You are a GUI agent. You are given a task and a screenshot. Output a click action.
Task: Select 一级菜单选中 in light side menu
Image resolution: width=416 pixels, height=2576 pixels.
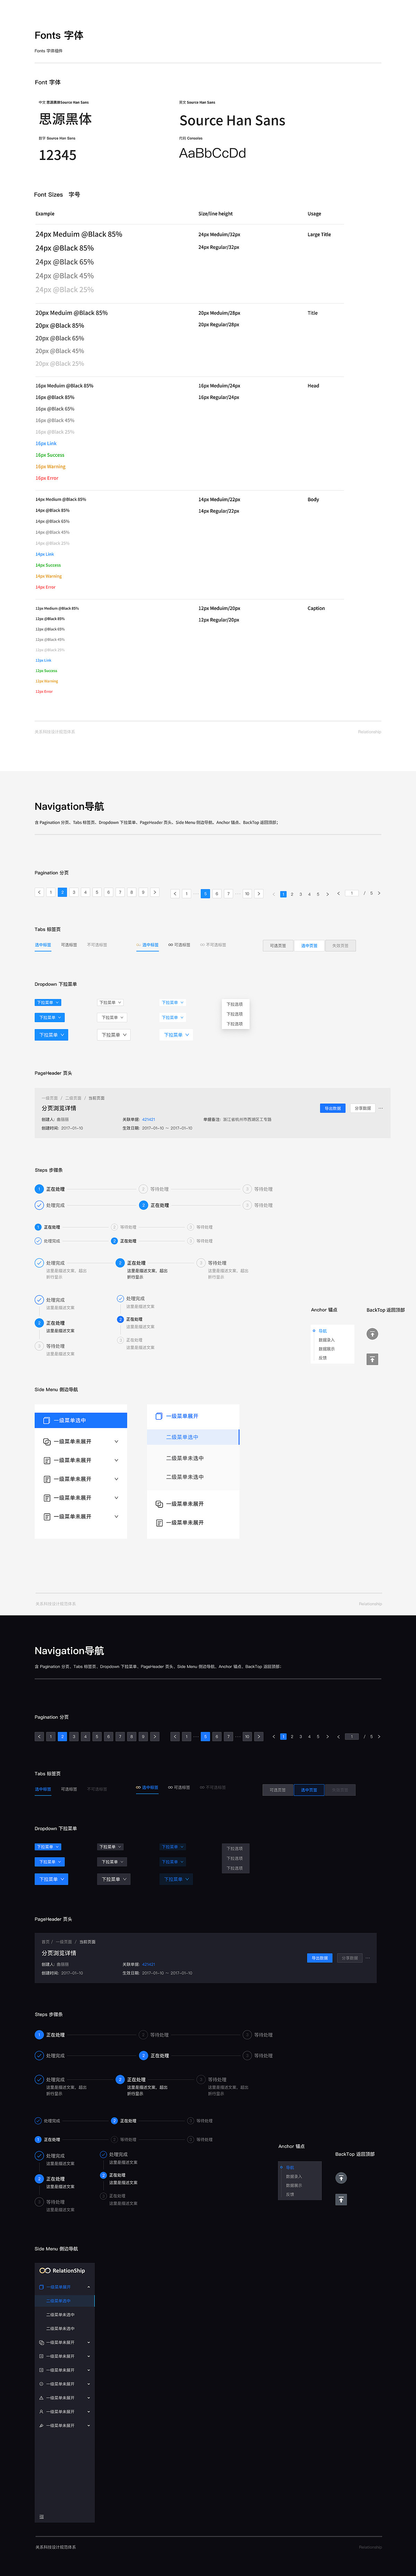click(x=81, y=1420)
